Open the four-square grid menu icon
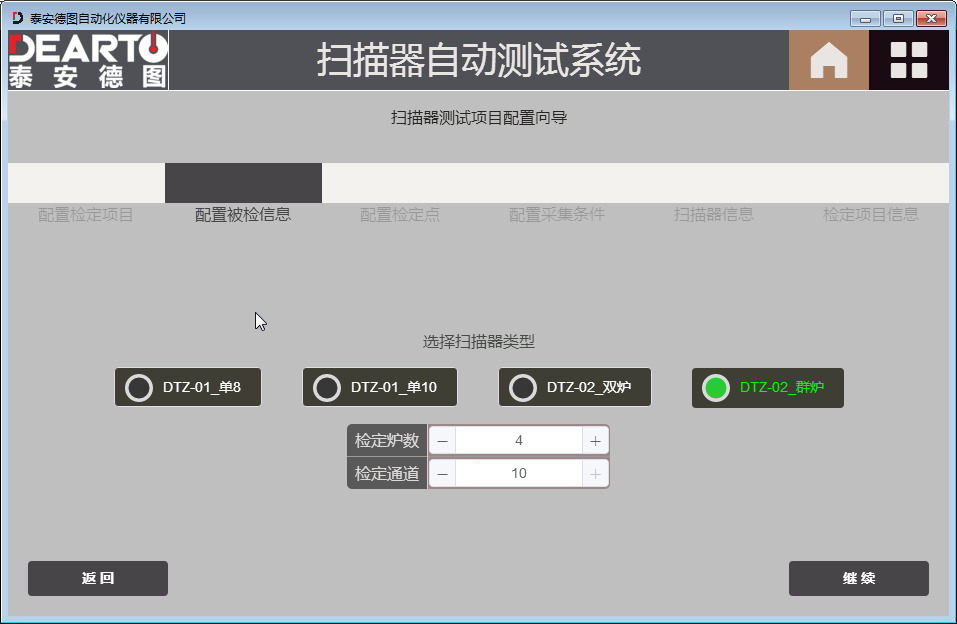The image size is (957, 624). tap(908, 60)
